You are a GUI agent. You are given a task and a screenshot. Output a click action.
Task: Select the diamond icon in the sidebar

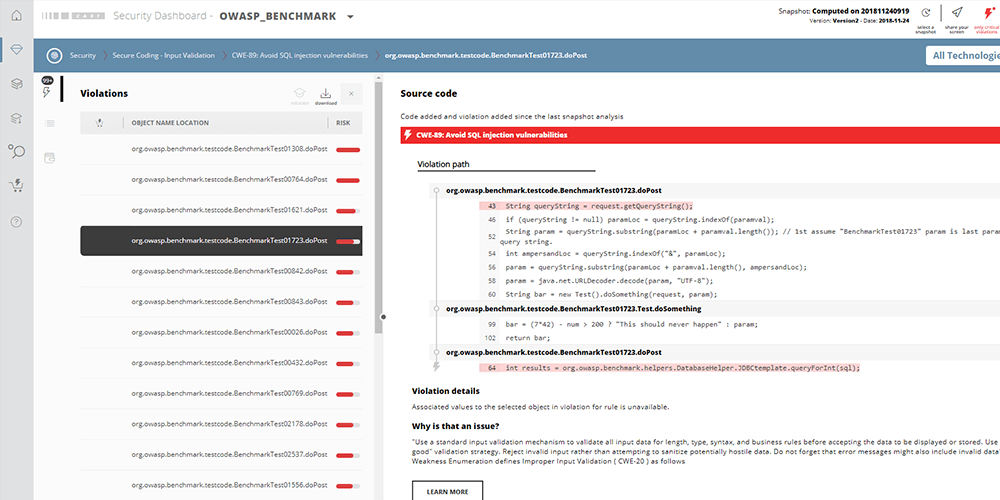[17, 50]
